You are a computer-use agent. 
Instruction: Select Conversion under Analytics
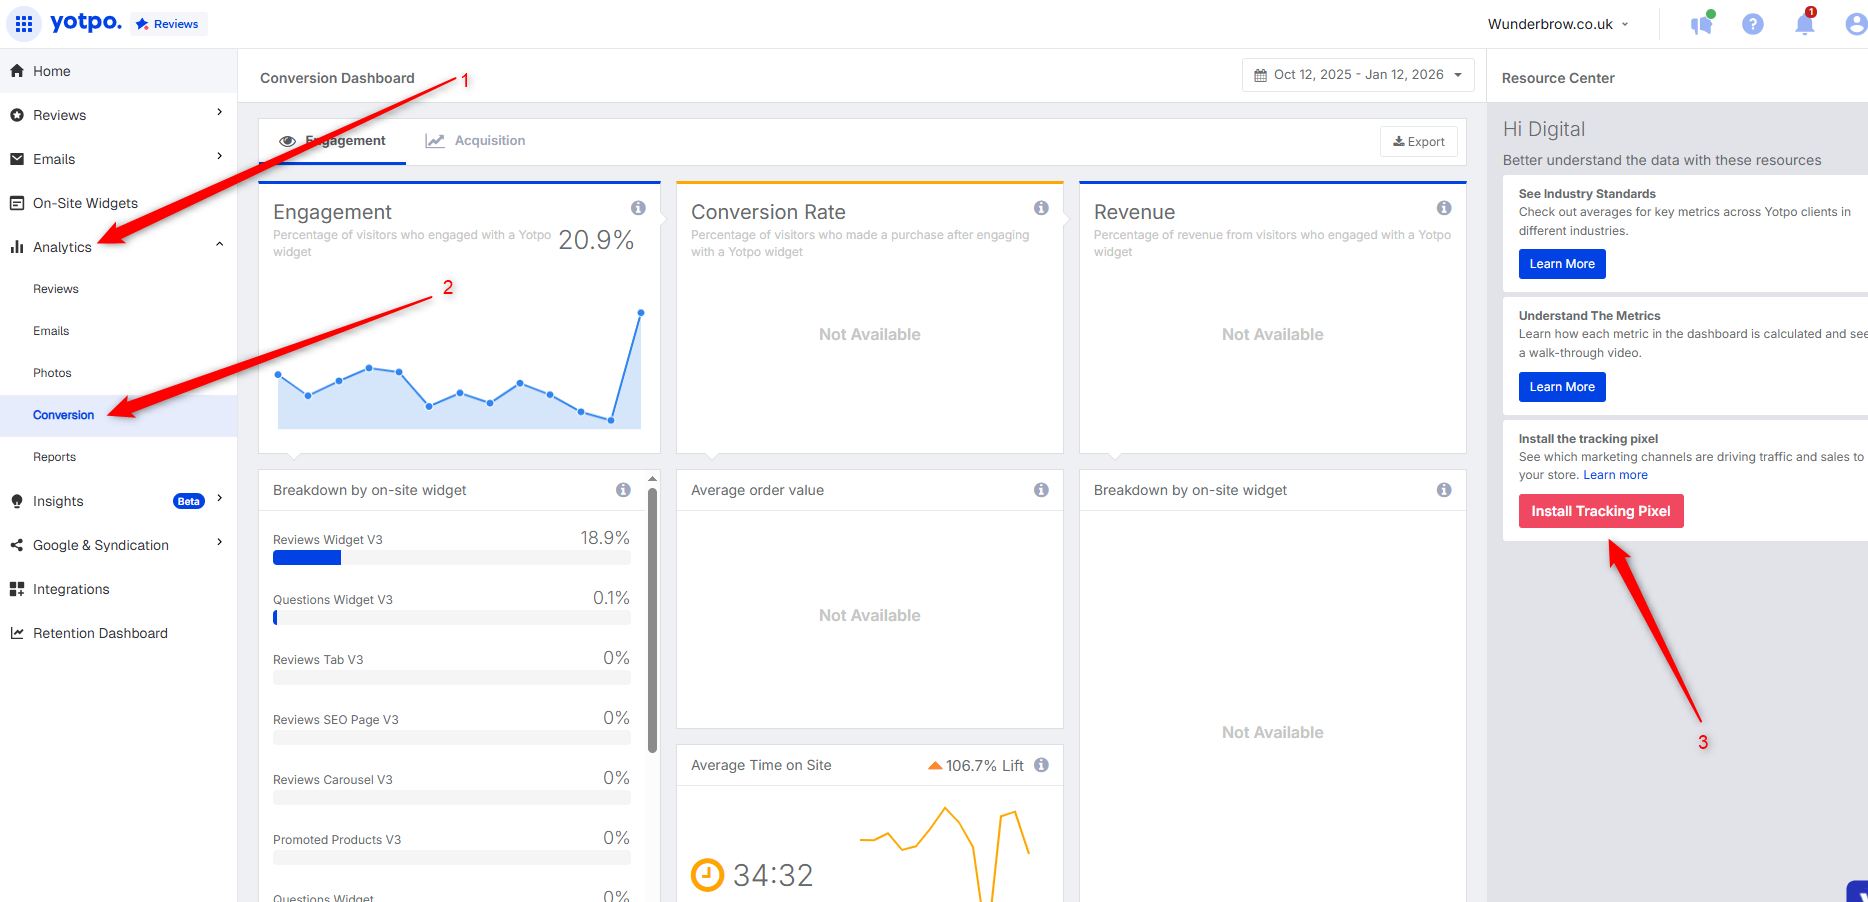118,415
